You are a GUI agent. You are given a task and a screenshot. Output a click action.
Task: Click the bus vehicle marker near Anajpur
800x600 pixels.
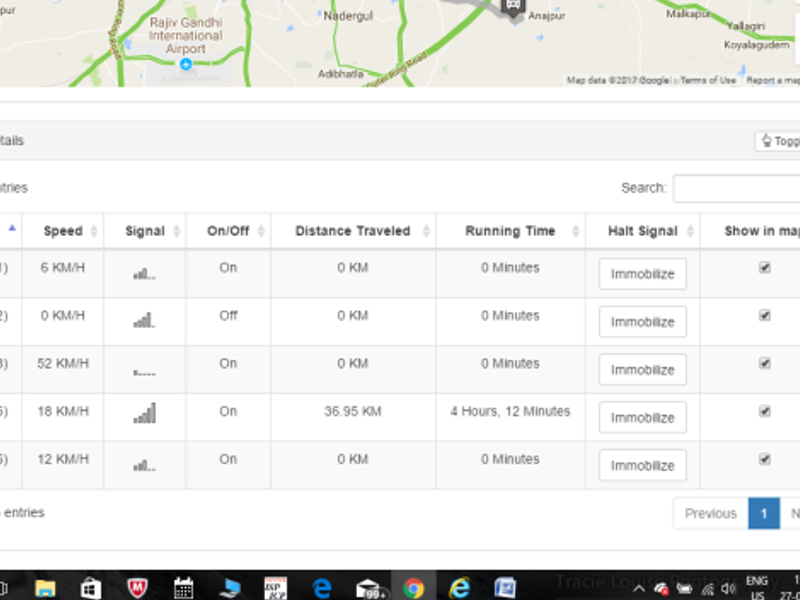(x=513, y=7)
